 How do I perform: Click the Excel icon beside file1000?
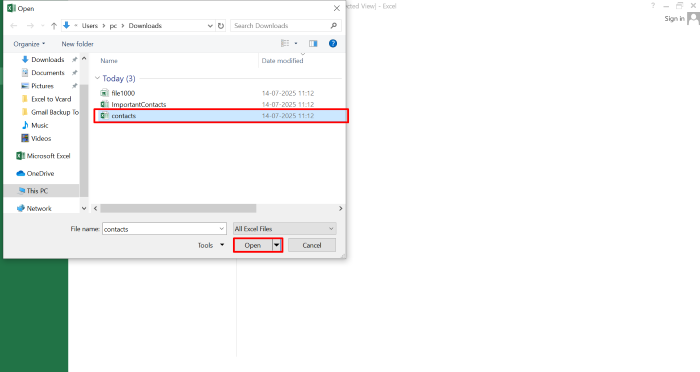point(104,93)
